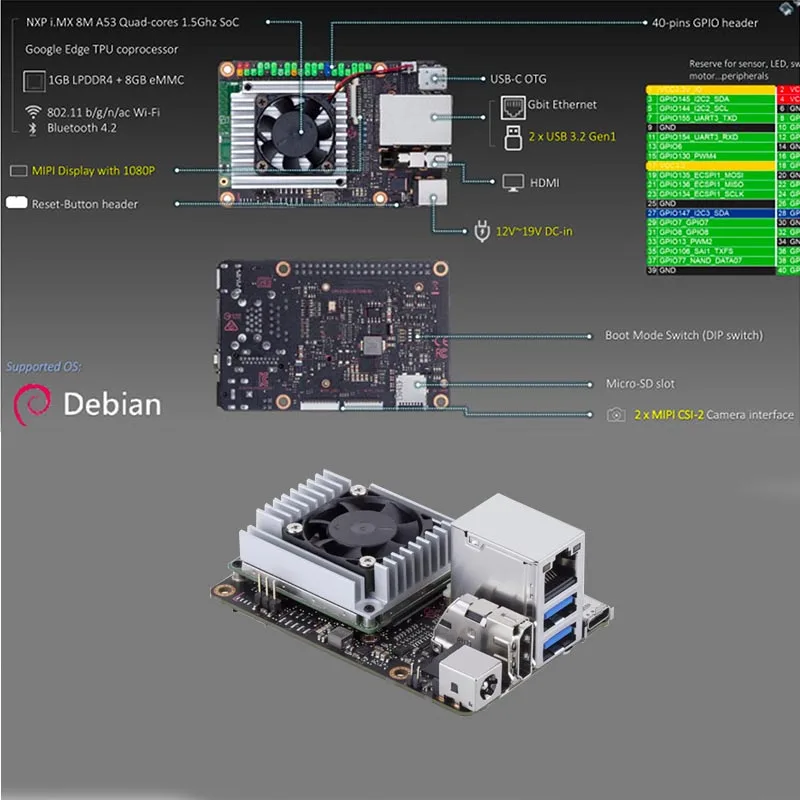This screenshot has width=800, height=800.
Task: Select pin 29 GPIO7 row
Action: [x=711, y=222]
